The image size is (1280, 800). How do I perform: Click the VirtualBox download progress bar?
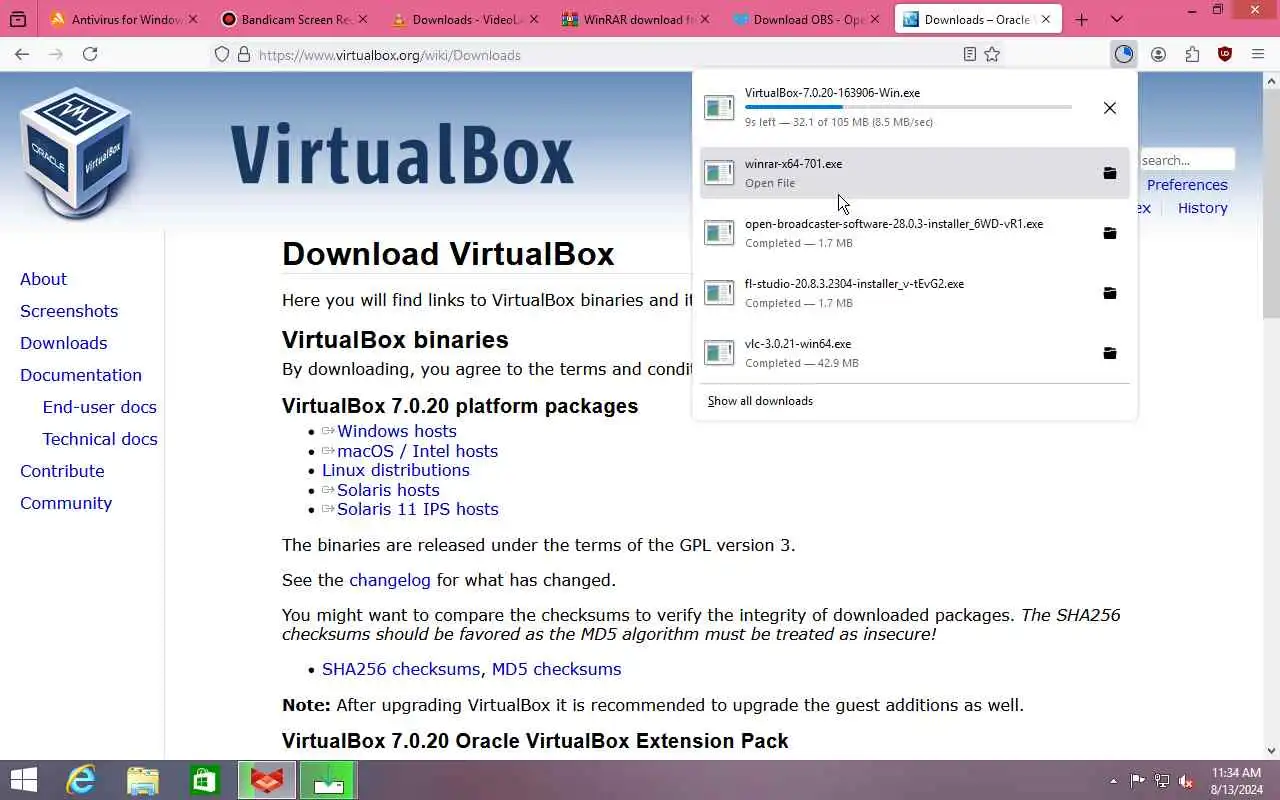[908, 107]
